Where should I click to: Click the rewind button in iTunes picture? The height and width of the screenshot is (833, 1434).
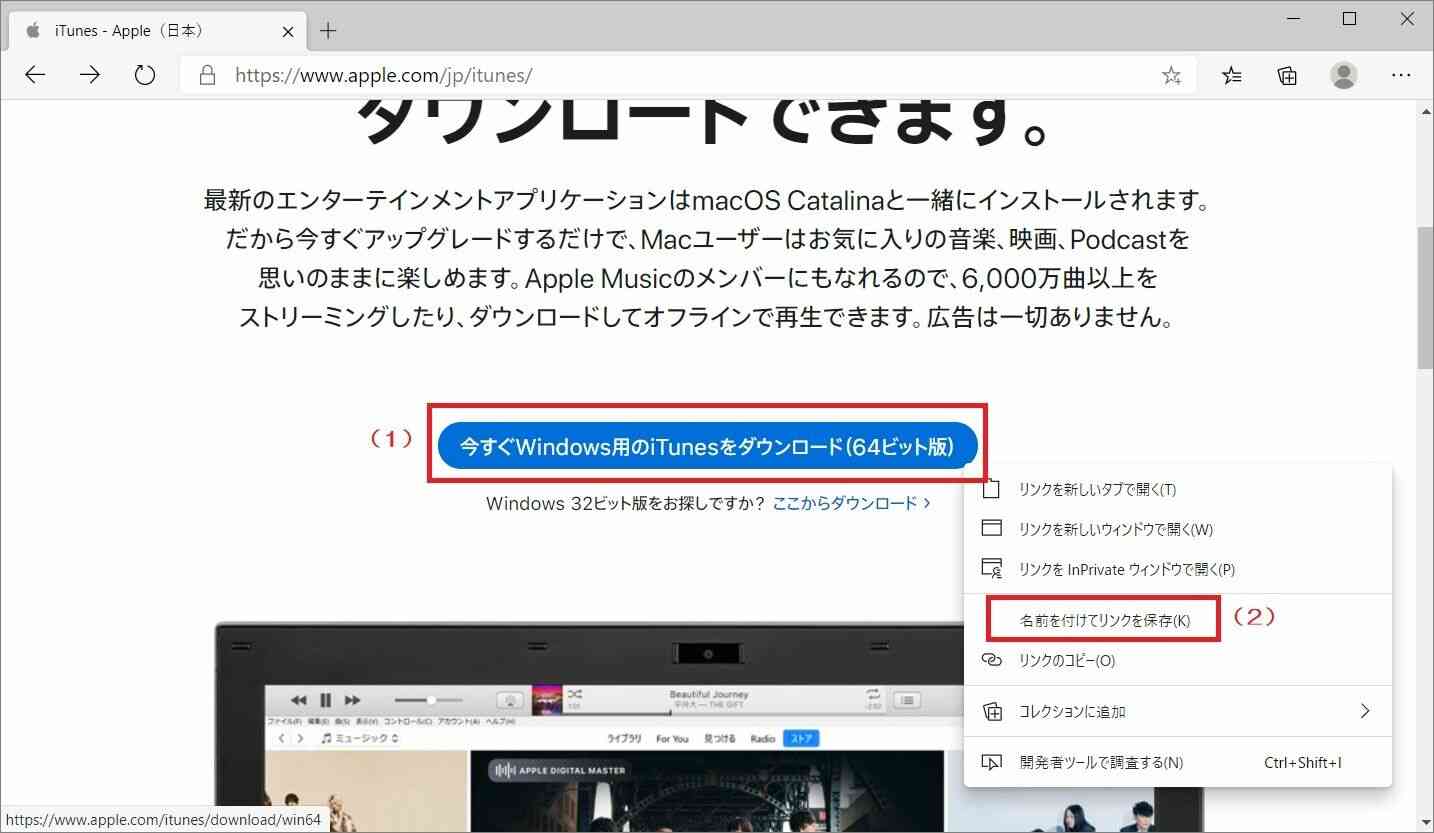(x=298, y=700)
